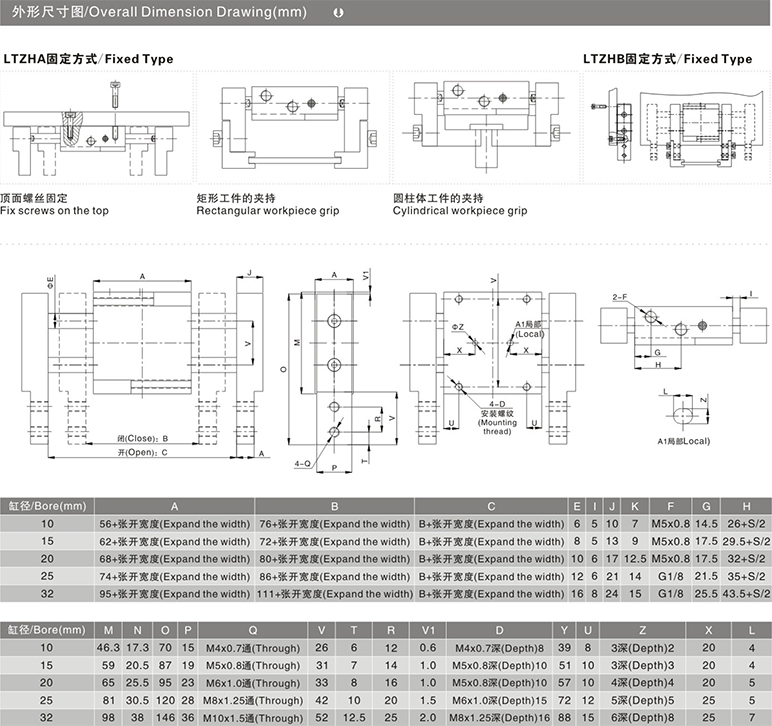This screenshot has width=772, height=726.
Task: Click the table column header 'H'
Action: [x=746, y=506]
